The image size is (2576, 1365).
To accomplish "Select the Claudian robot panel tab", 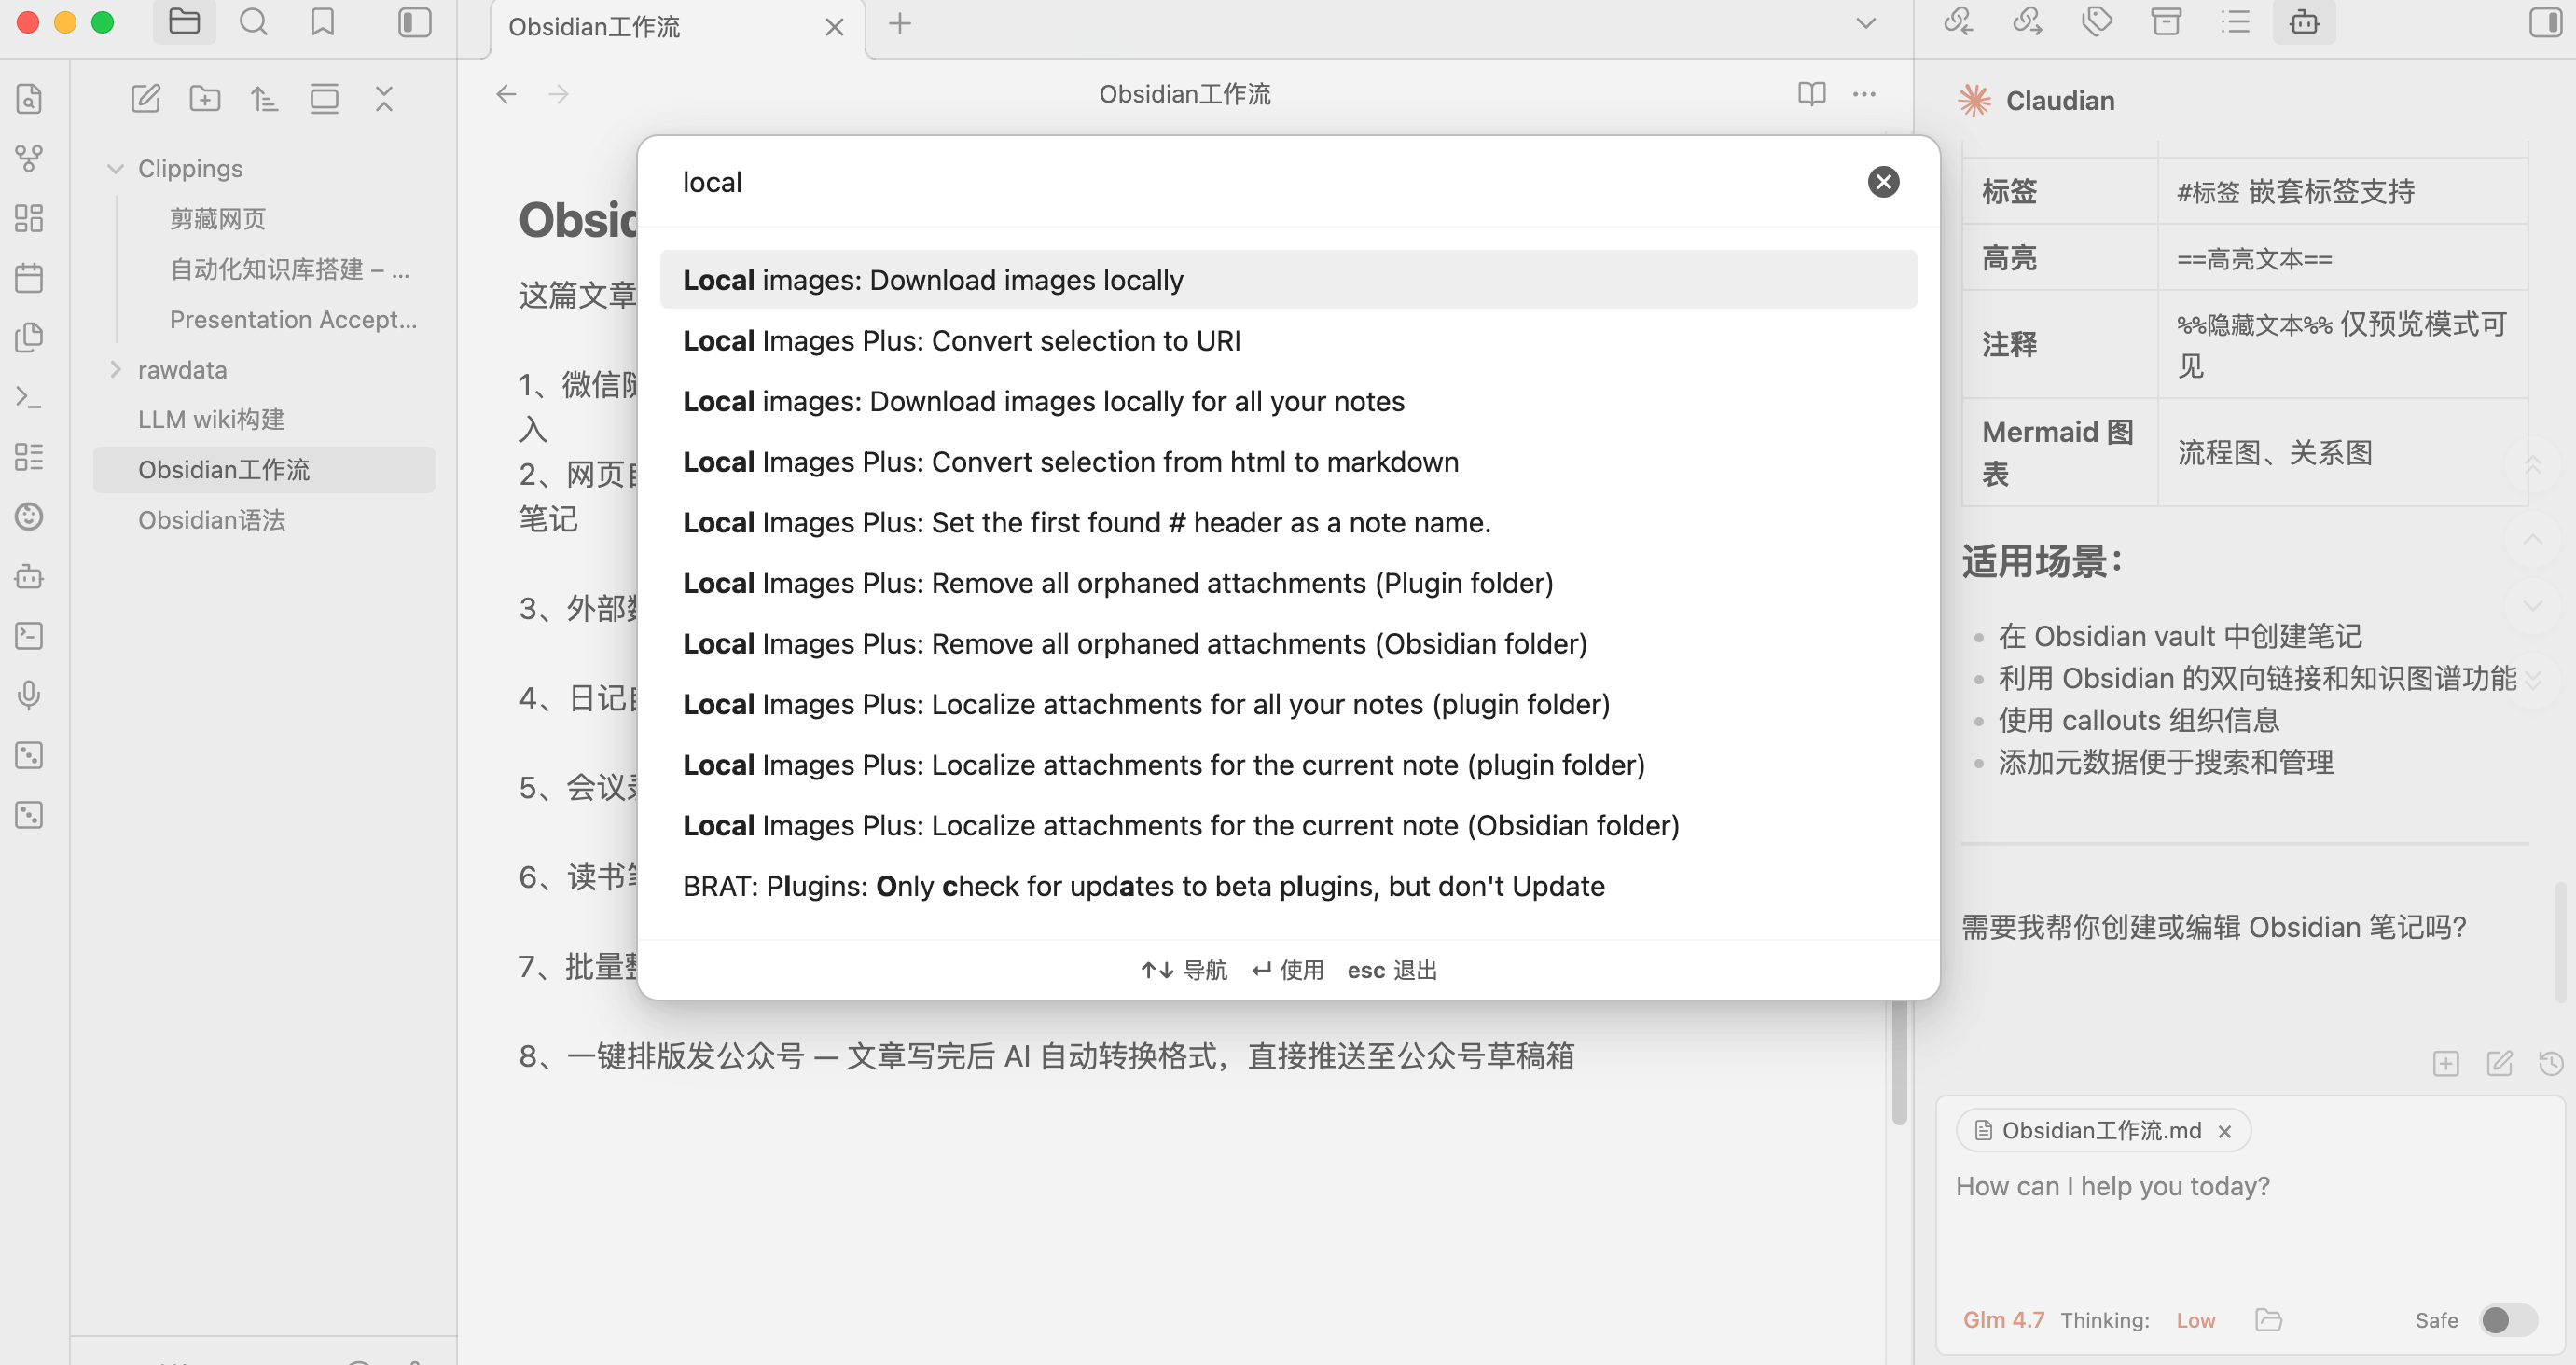I will (x=2304, y=22).
